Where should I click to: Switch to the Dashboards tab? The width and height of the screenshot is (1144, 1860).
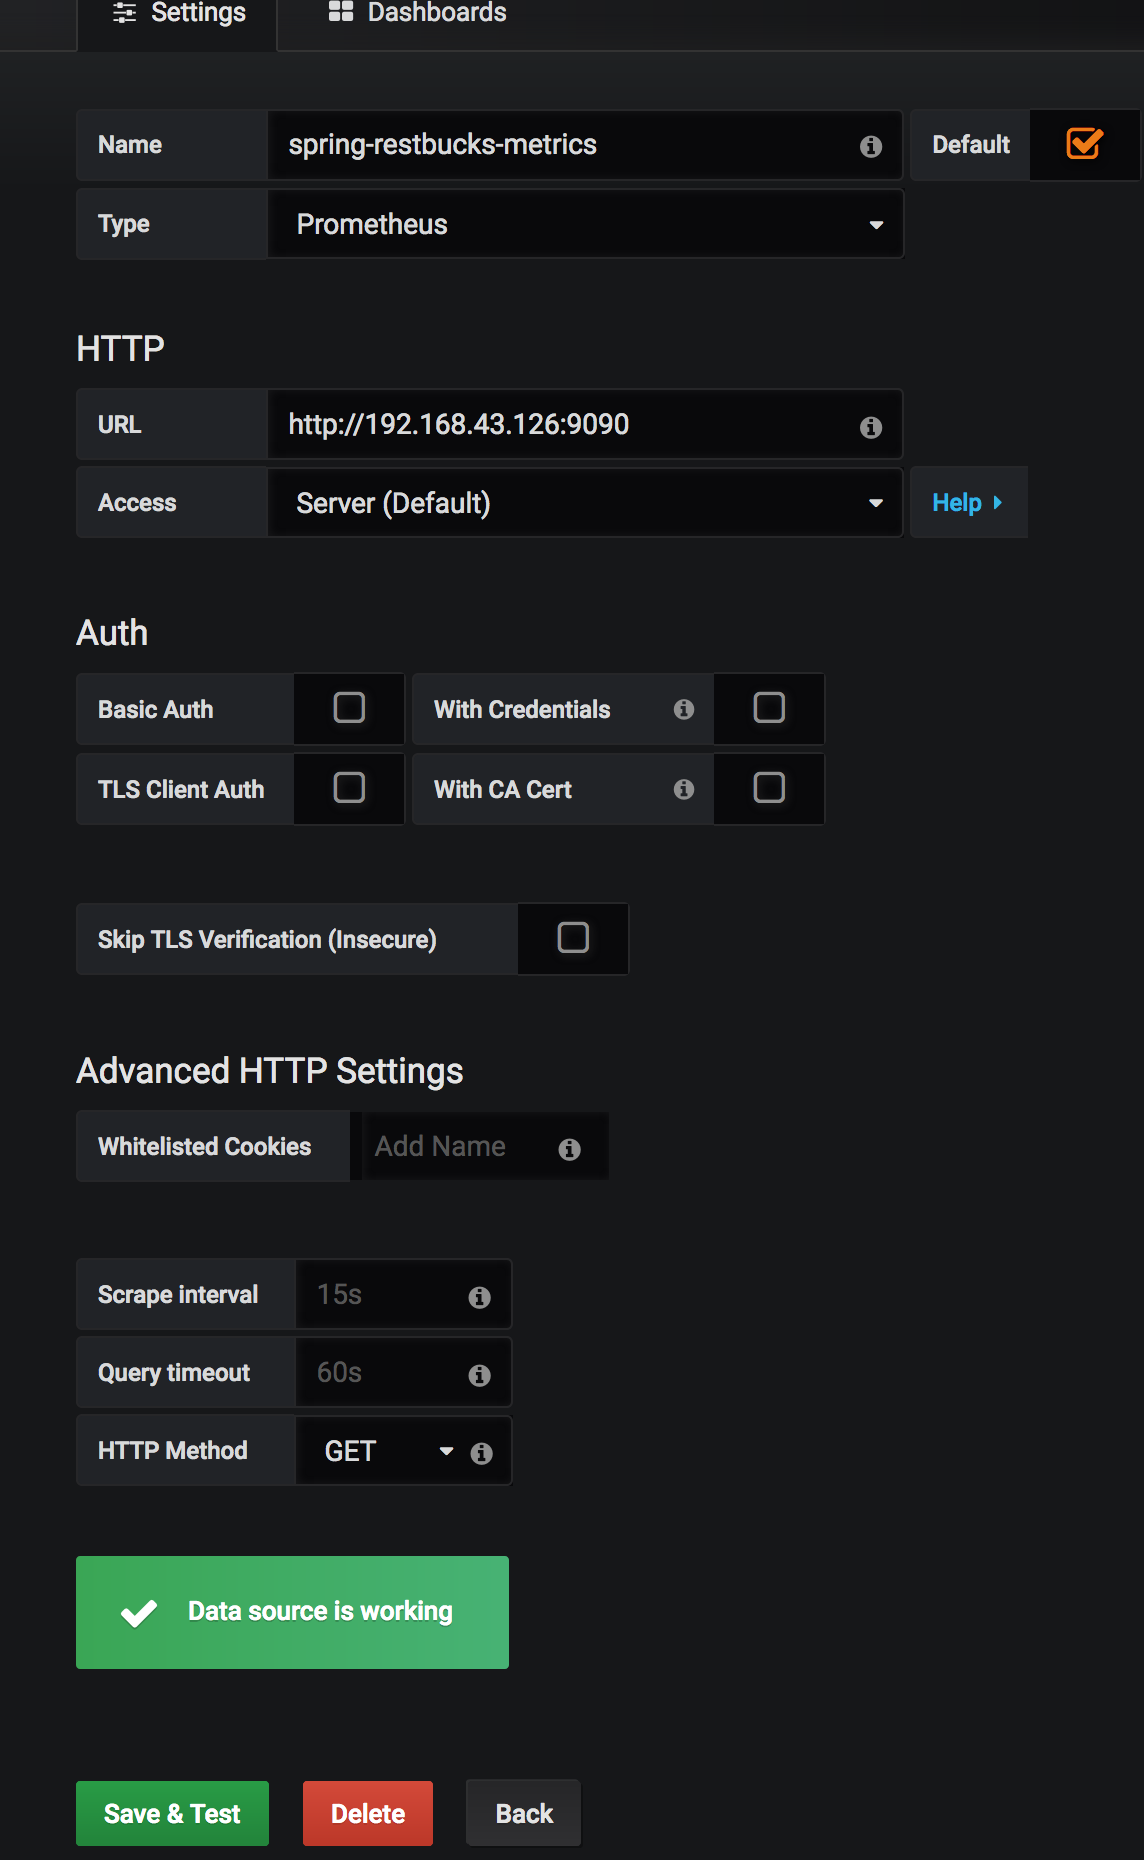(418, 13)
